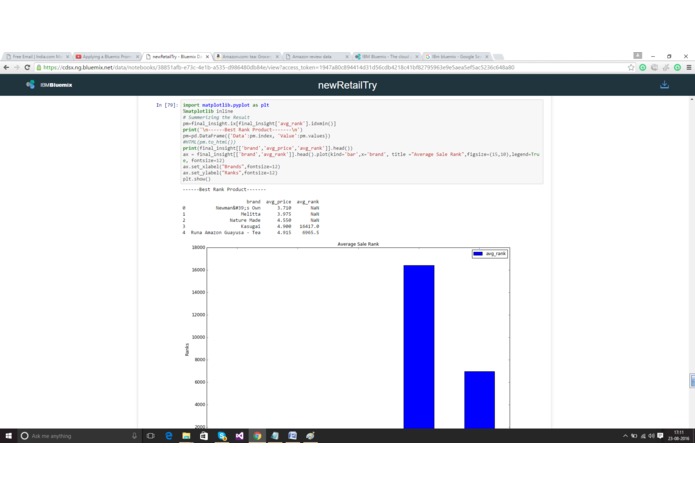Screen dimensions: 695x494
Task: Click the Melitta row in the output table
Action: coord(250,214)
